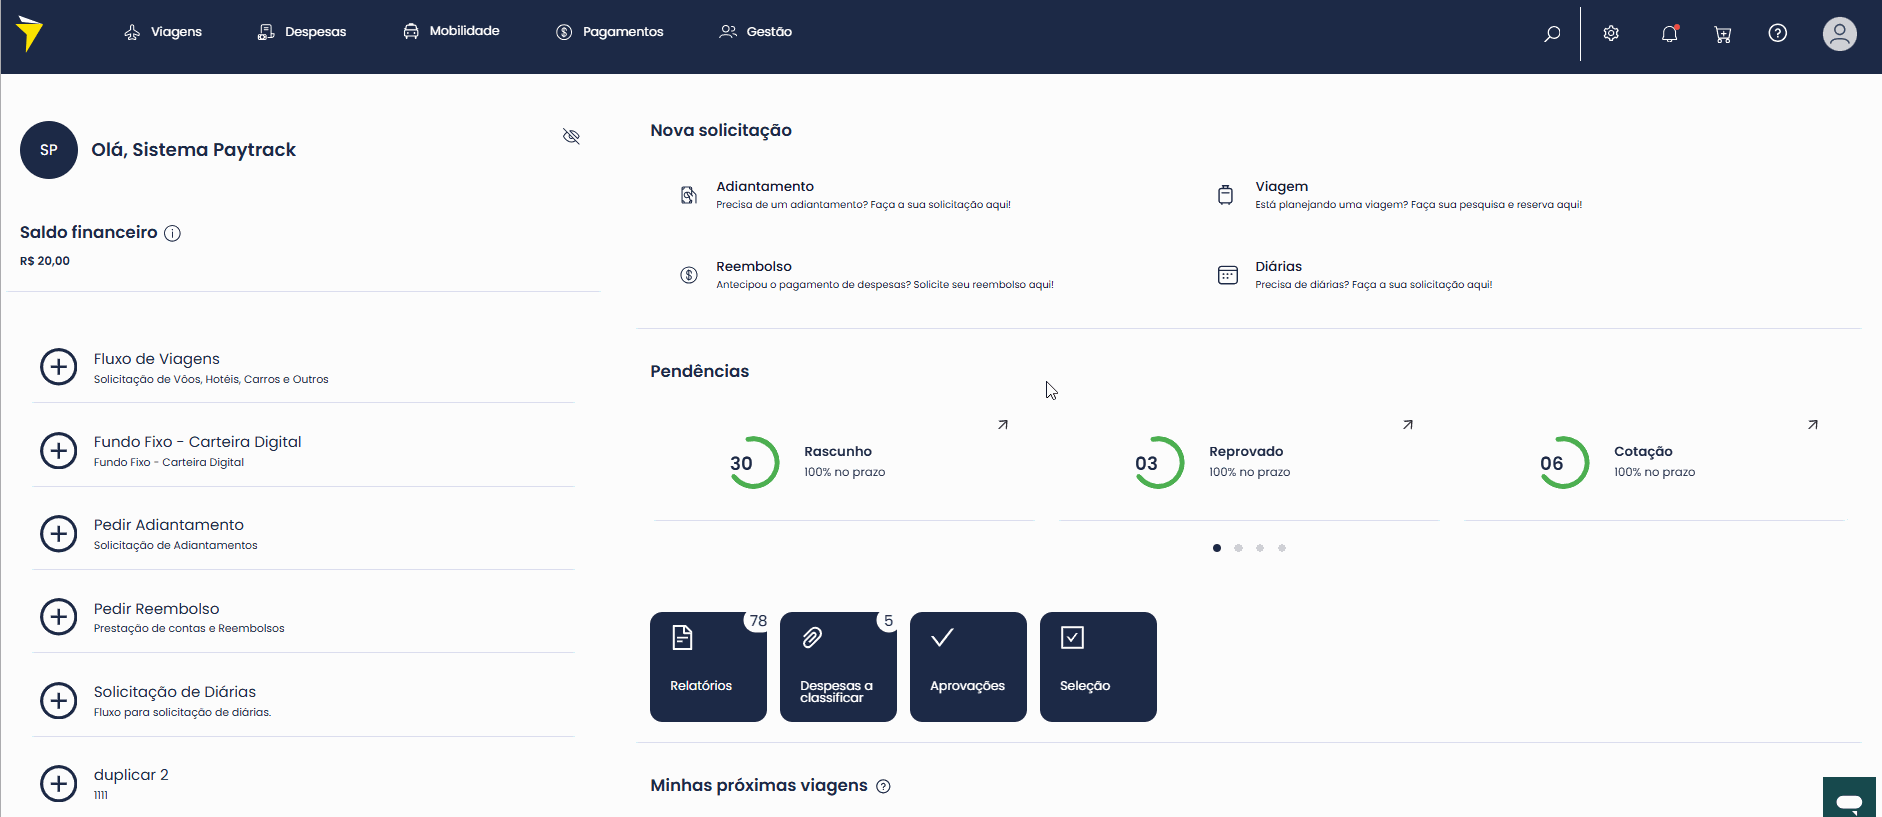Click Despesas a classificar badge showing 5

coord(888,621)
